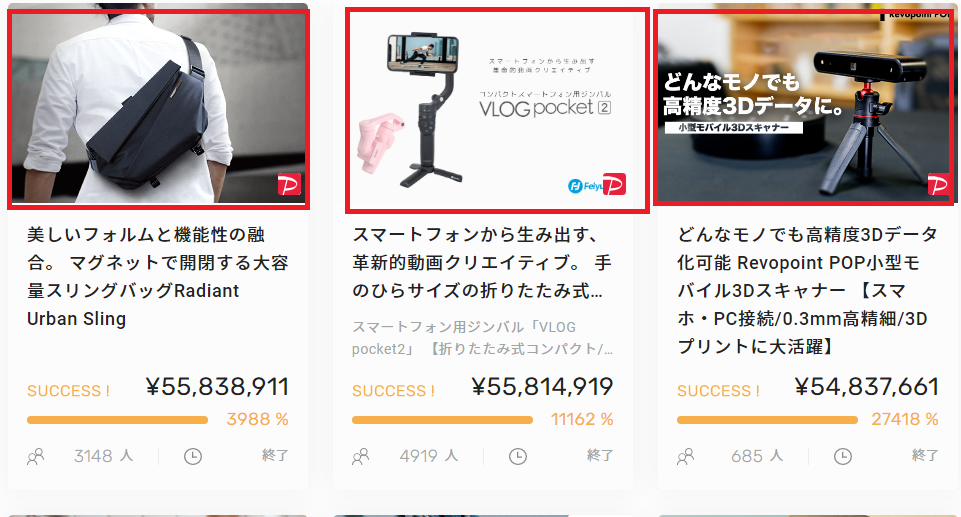Viewport: 961px width, 517px height.
Task: Click supporters icon beside 685 人
Action: 685,456
